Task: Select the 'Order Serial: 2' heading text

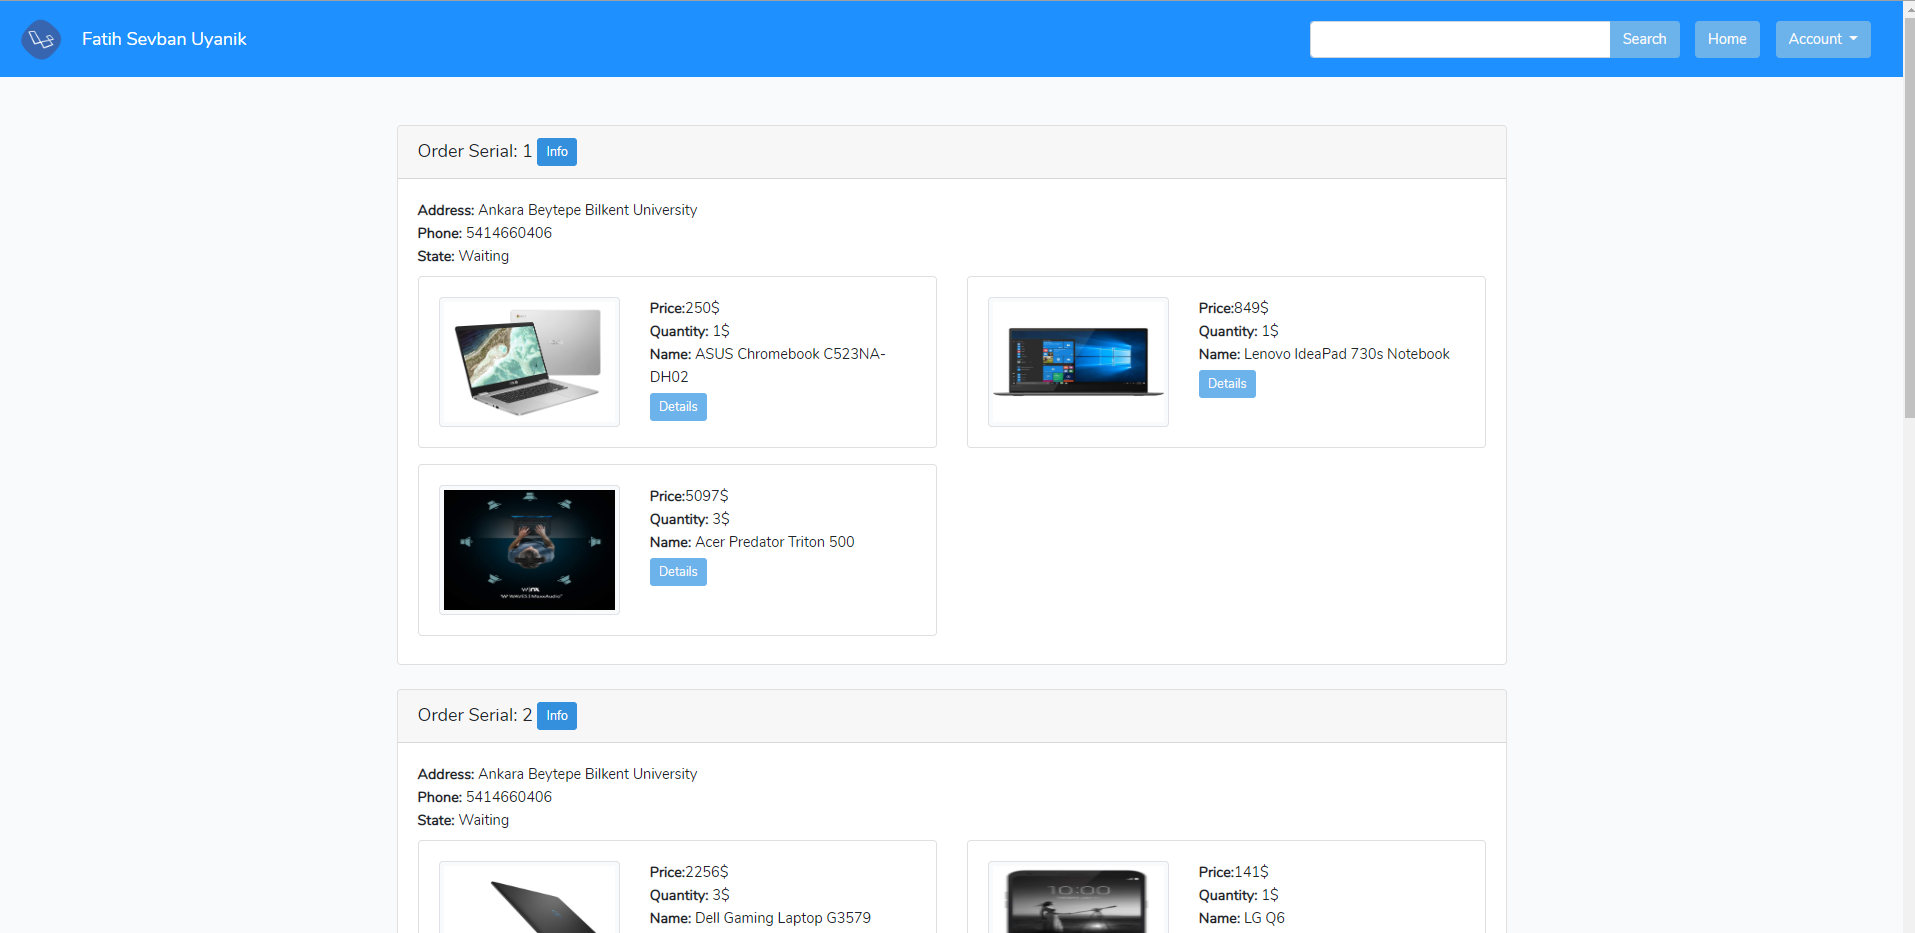Action: (x=475, y=715)
